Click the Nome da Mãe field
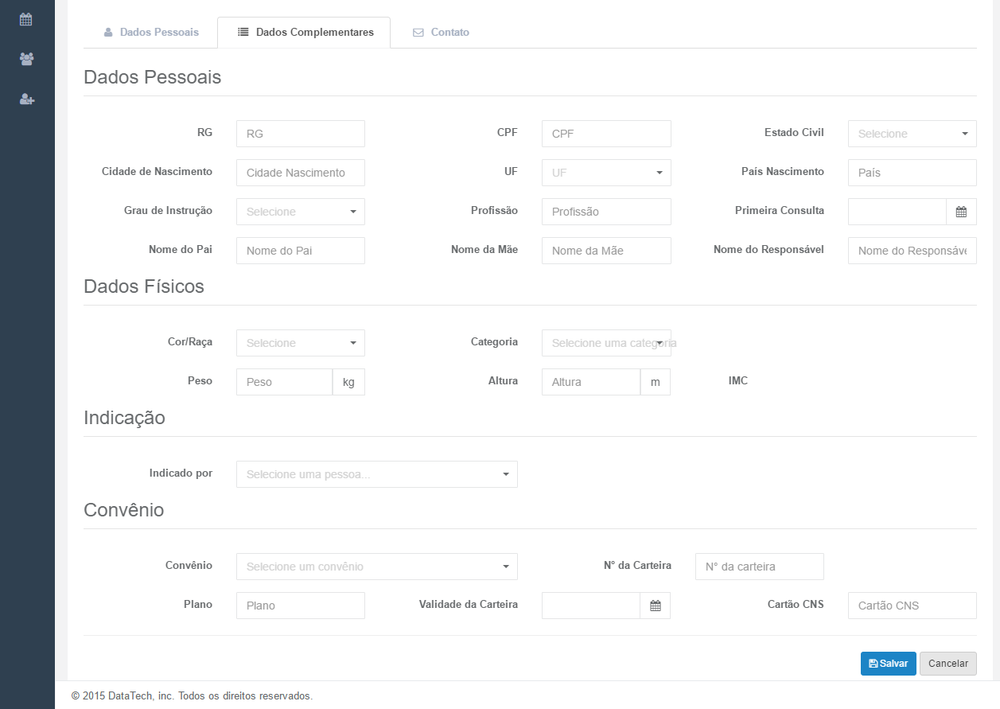The height and width of the screenshot is (709, 1000). [x=606, y=251]
